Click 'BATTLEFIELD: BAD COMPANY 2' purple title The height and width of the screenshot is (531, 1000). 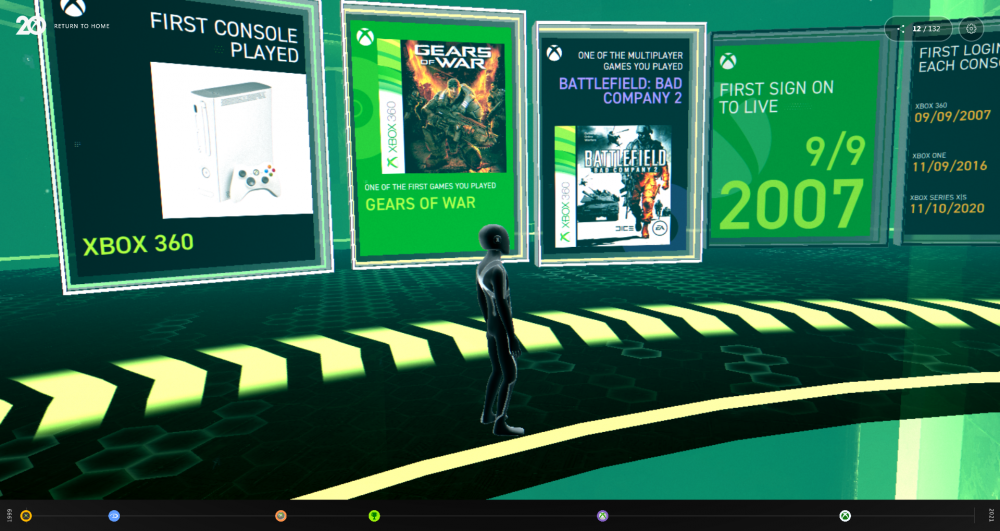click(x=621, y=91)
